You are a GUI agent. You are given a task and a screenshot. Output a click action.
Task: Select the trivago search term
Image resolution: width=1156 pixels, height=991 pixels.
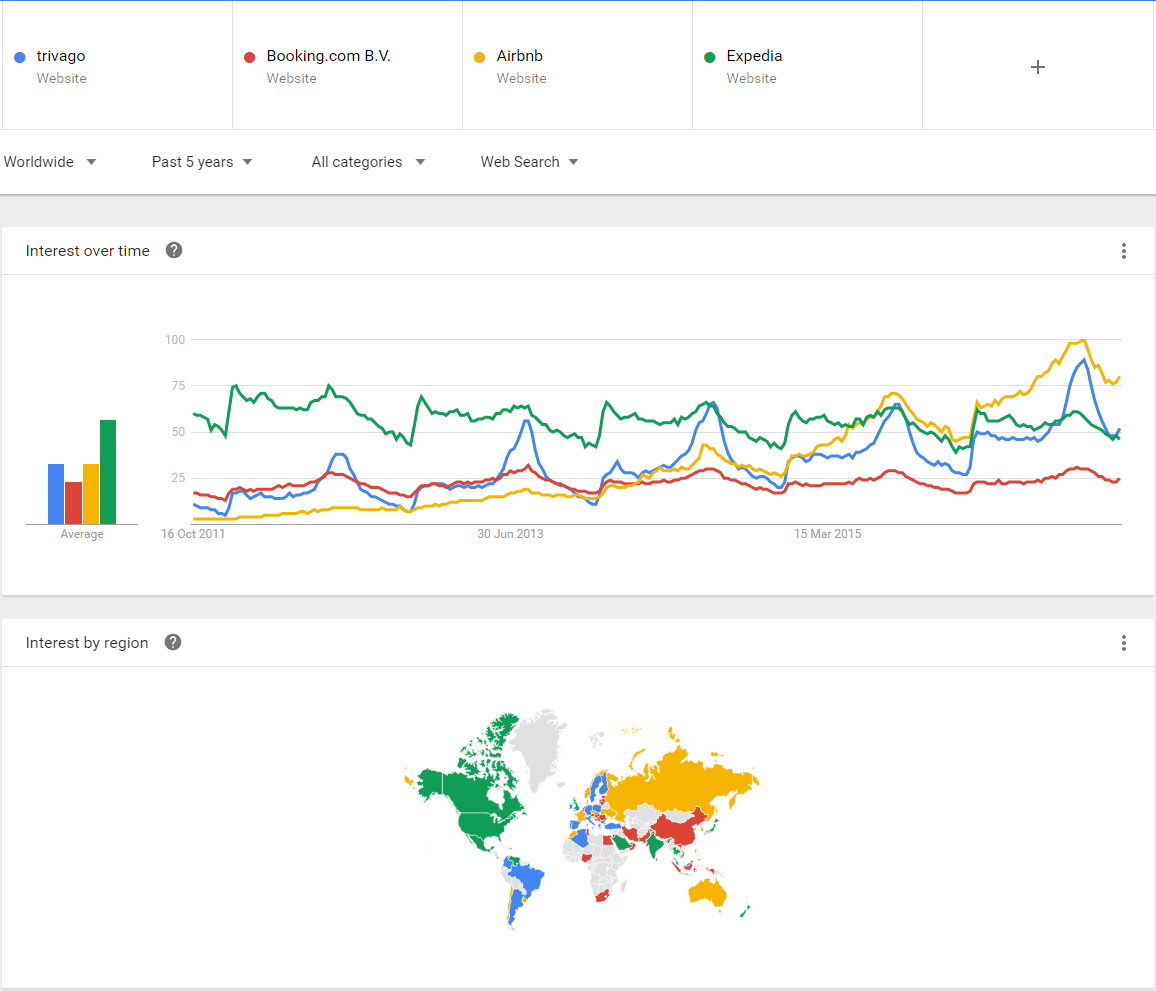click(x=61, y=56)
